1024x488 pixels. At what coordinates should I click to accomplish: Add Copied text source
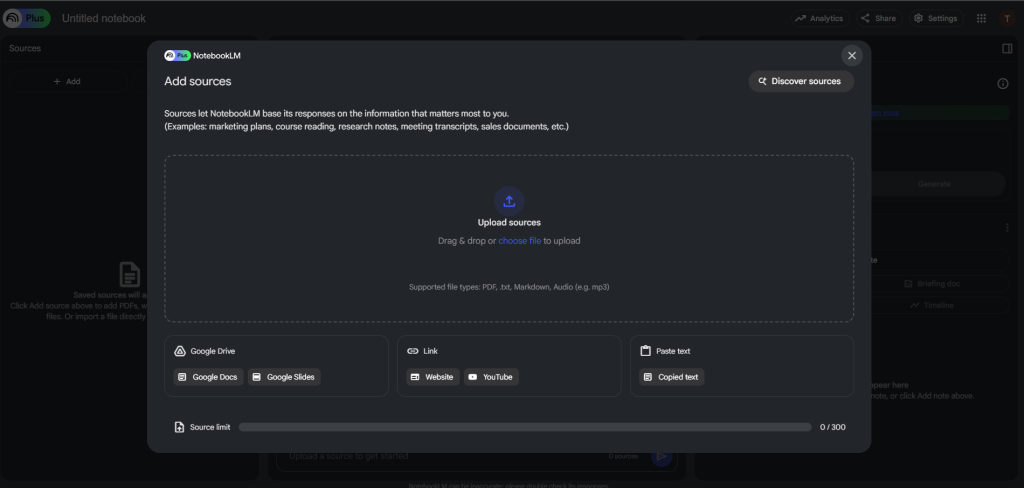tap(671, 377)
